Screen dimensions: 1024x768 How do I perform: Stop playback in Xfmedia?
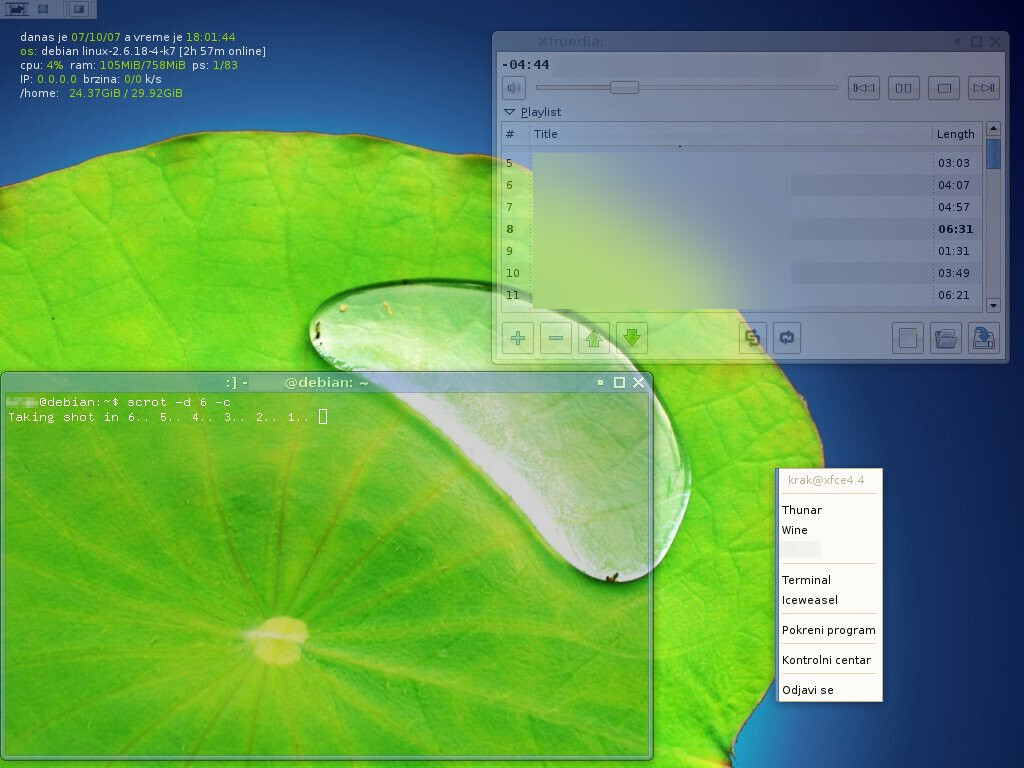click(943, 87)
